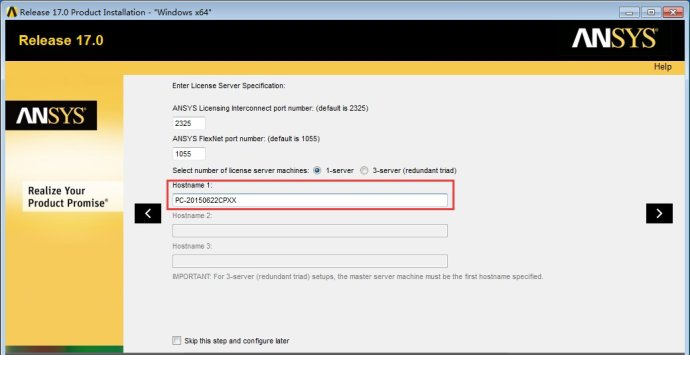Click the Realize Your Product Promise text
Viewport: 690px width, 369px height.
pos(68,197)
